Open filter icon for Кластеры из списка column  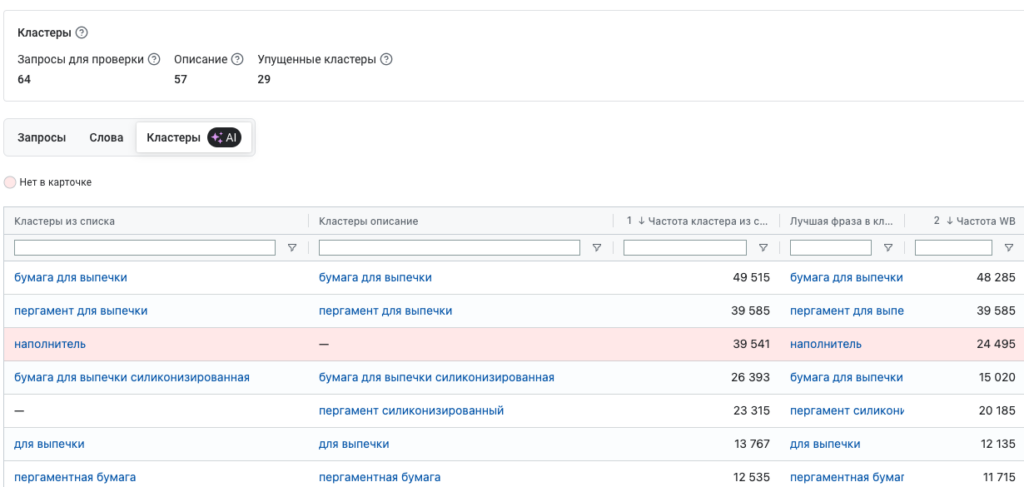coord(292,248)
